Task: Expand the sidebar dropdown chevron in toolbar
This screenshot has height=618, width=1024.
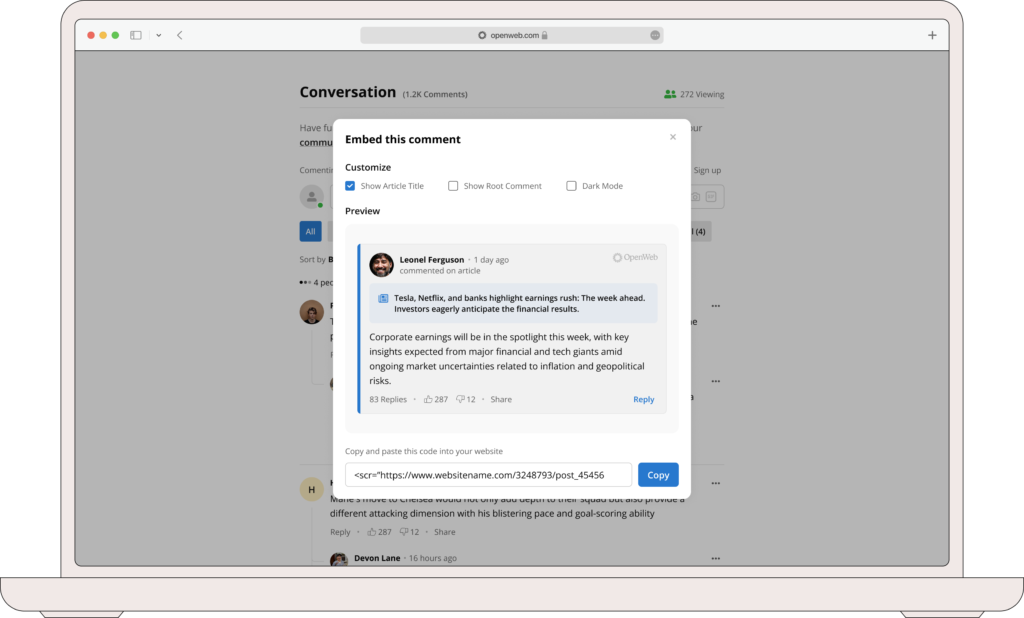Action: point(158,35)
